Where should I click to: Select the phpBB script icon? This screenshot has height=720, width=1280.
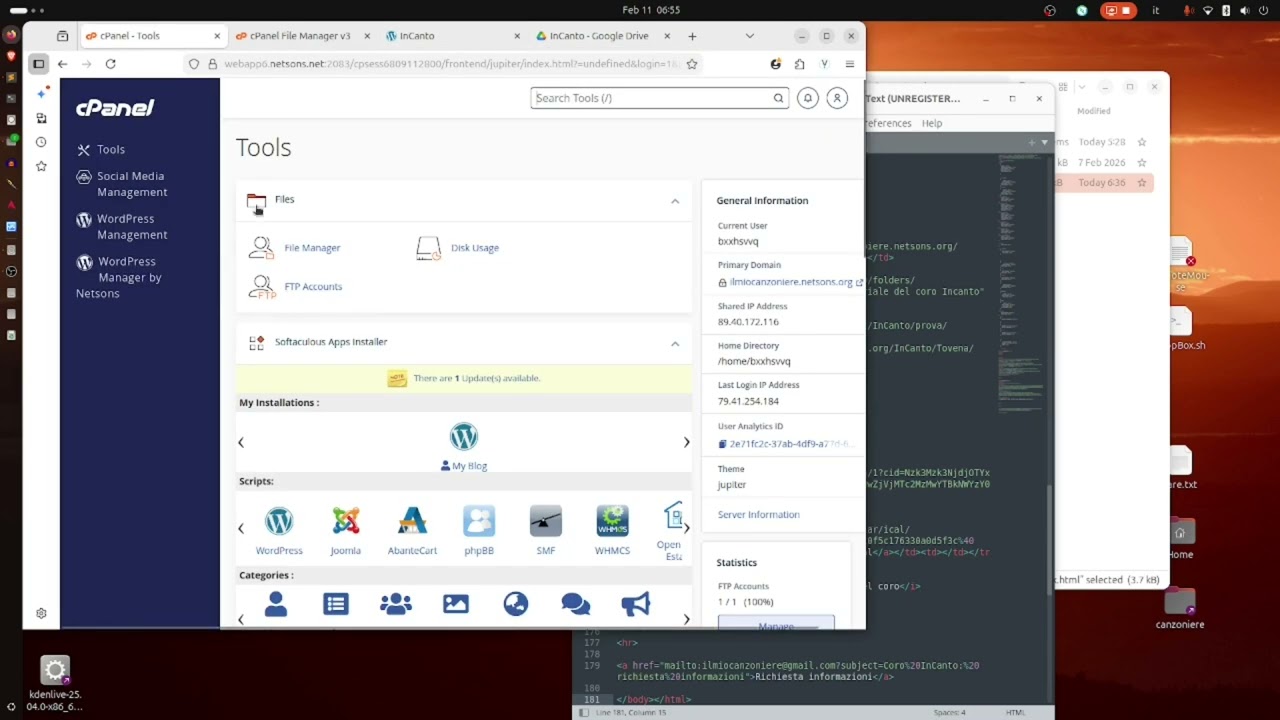[479, 521]
